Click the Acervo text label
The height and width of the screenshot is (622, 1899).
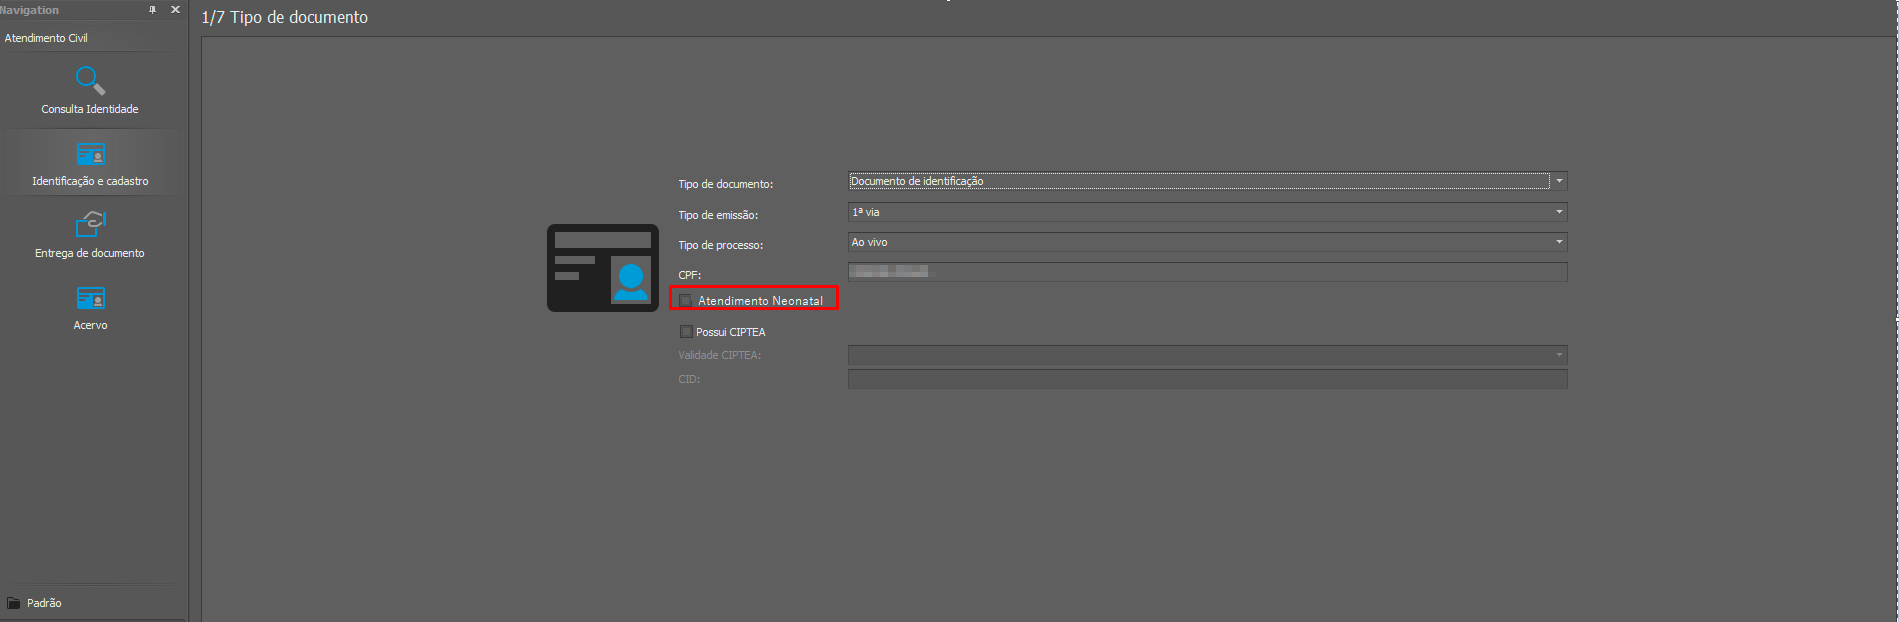click(x=90, y=325)
